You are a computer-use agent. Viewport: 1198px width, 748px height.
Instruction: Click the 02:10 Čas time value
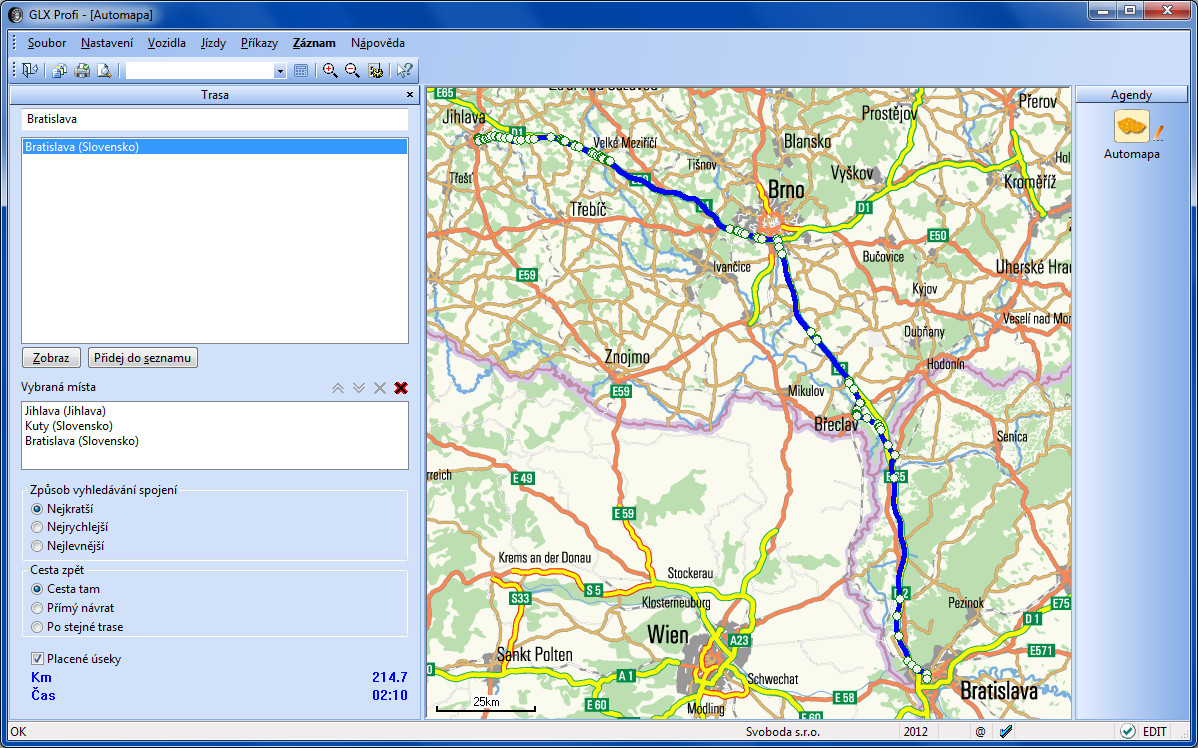click(390, 695)
